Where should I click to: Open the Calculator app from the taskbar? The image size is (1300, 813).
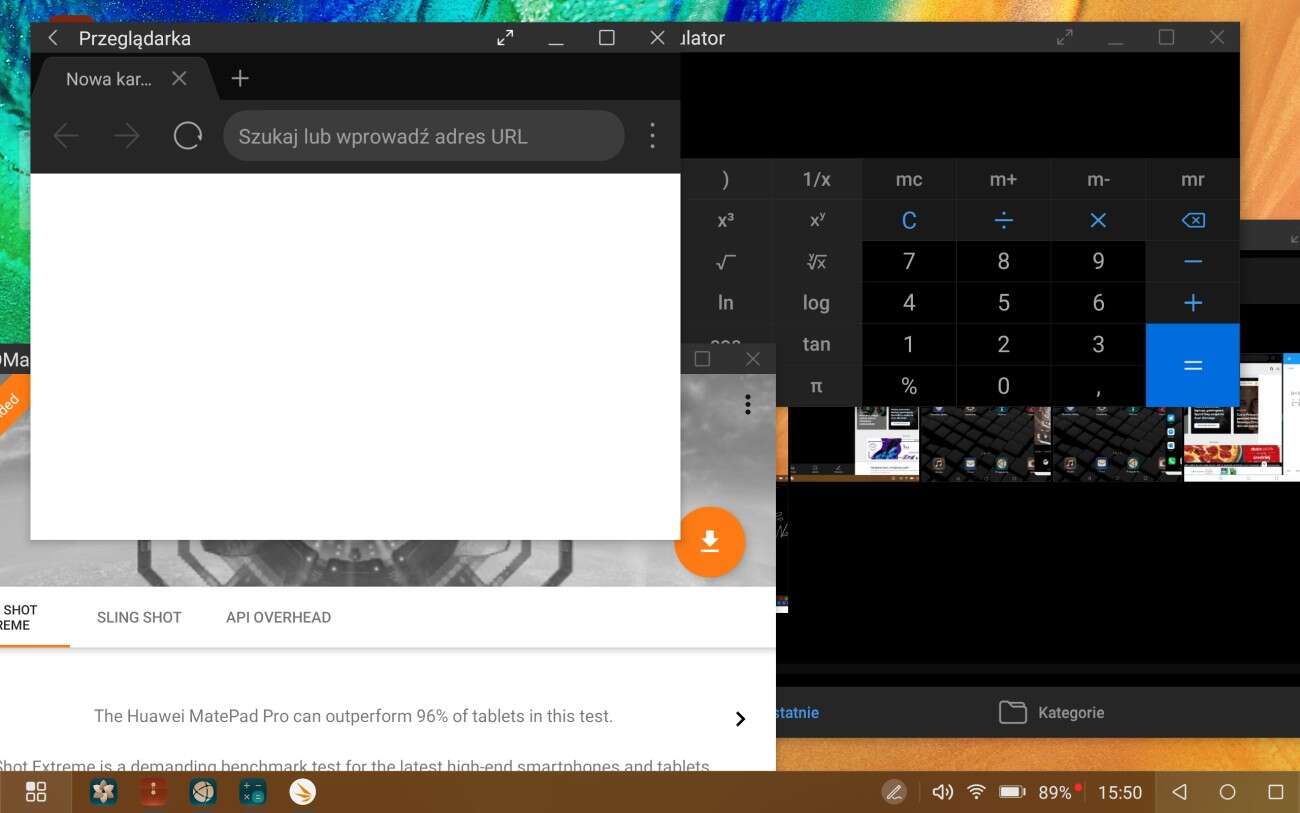click(253, 791)
